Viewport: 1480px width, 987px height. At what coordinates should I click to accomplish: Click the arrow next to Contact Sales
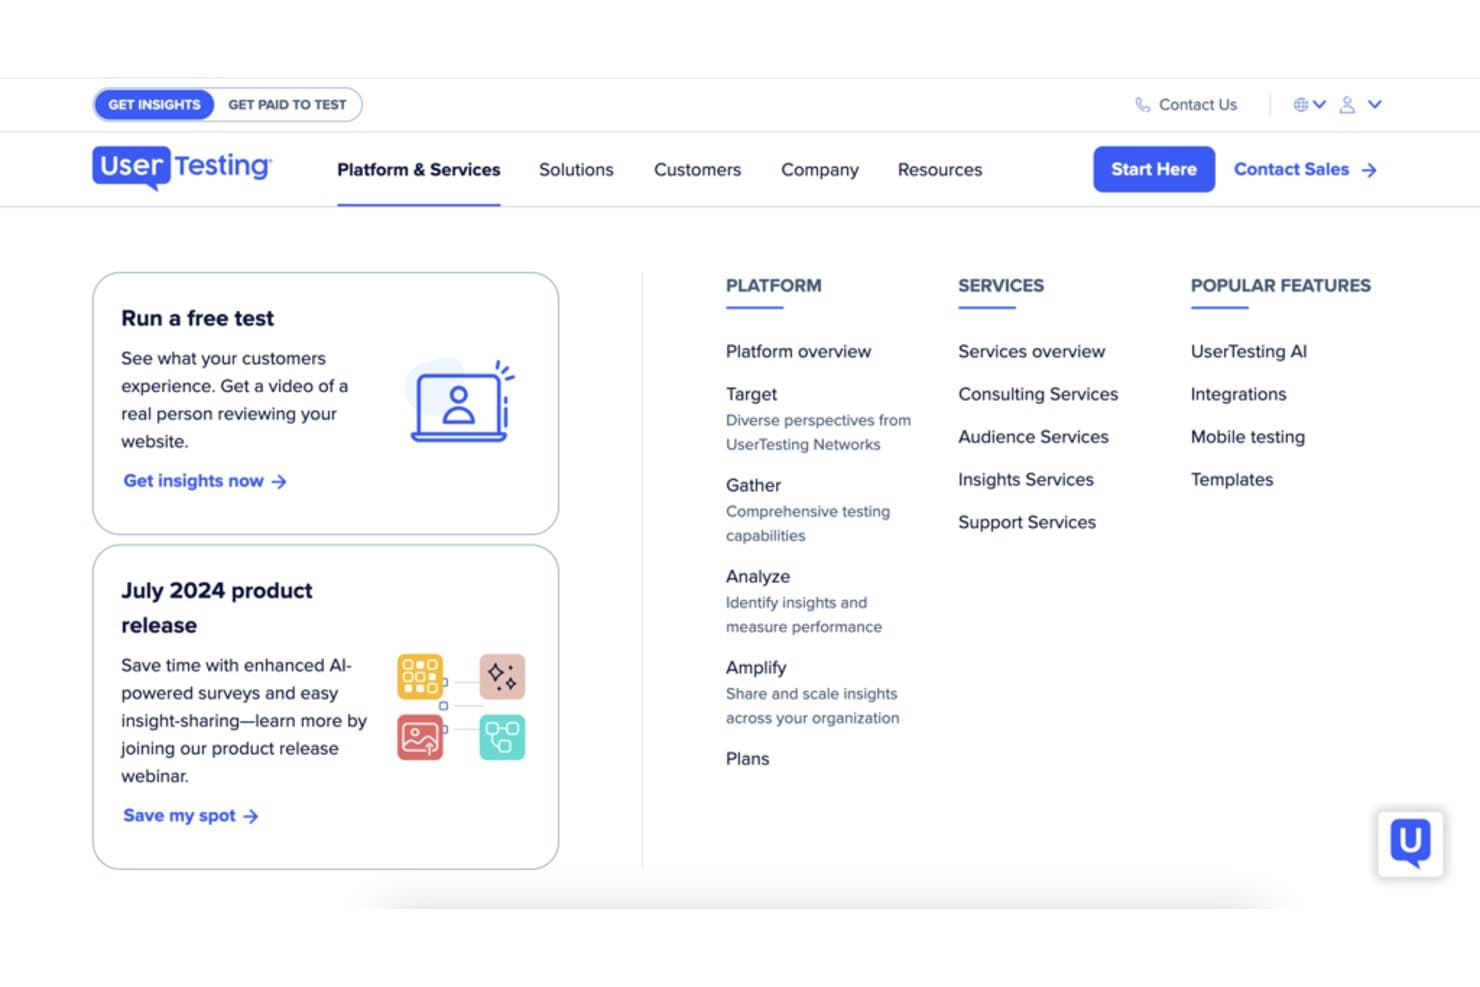pos(1369,170)
